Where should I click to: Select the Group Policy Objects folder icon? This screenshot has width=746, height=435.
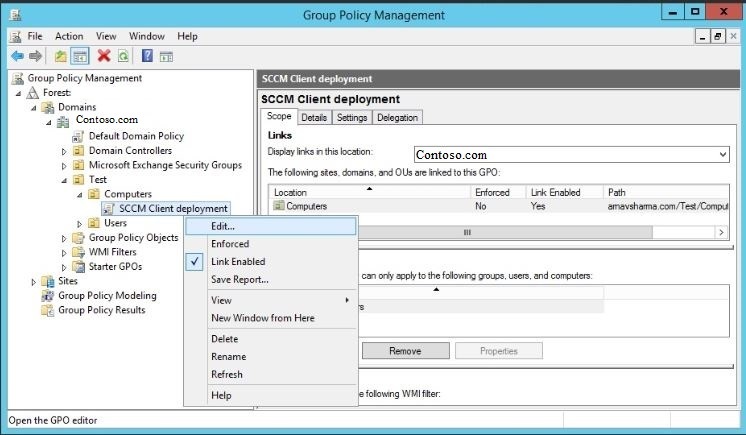click(x=78, y=237)
